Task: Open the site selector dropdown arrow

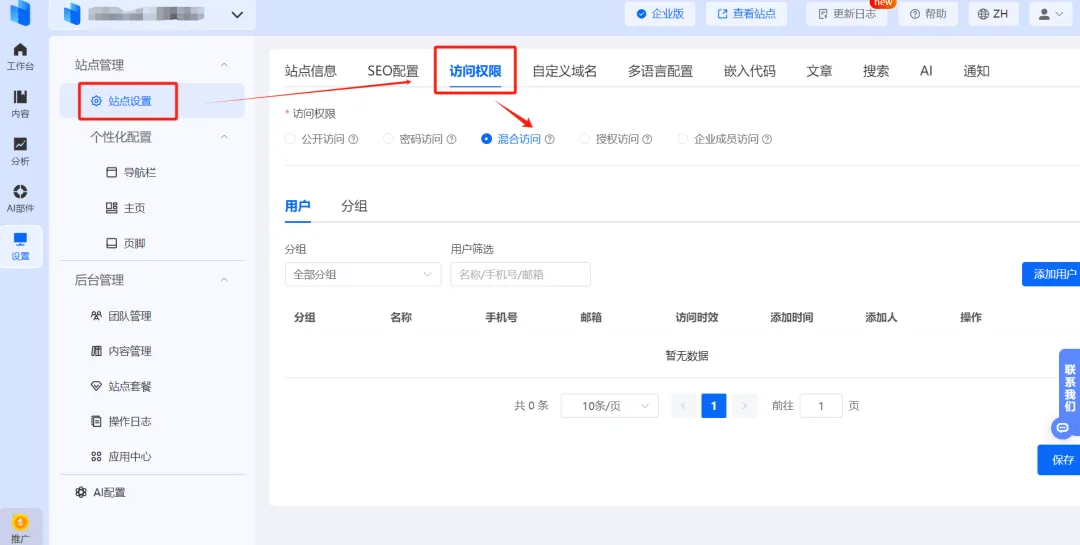Action: tap(238, 14)
